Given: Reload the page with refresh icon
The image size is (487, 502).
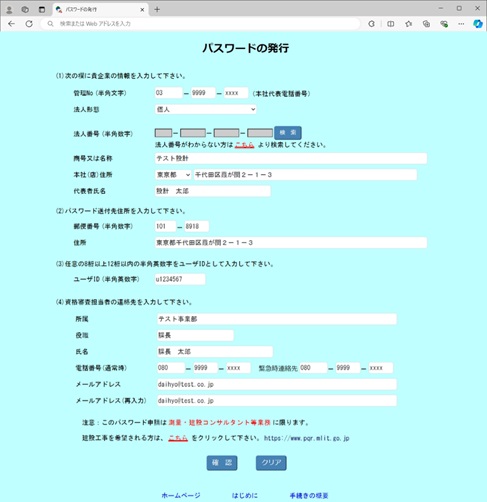Looking at the screenshot, I should point(29,24).
